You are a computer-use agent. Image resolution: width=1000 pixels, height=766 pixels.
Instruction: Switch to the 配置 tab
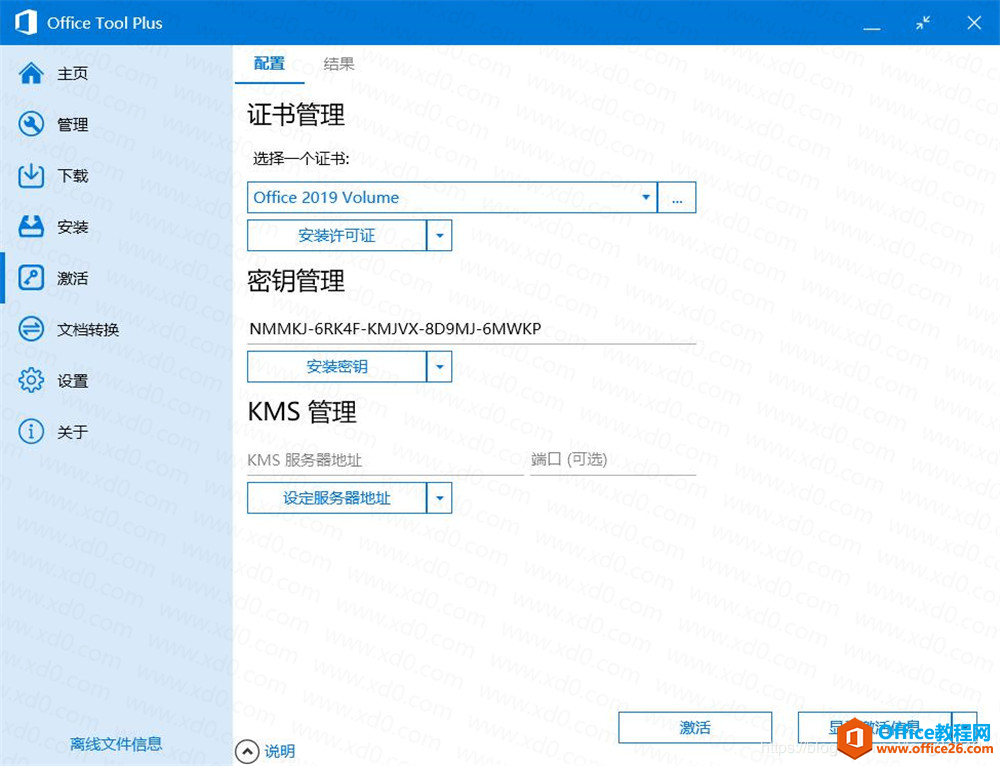[269, 64]
